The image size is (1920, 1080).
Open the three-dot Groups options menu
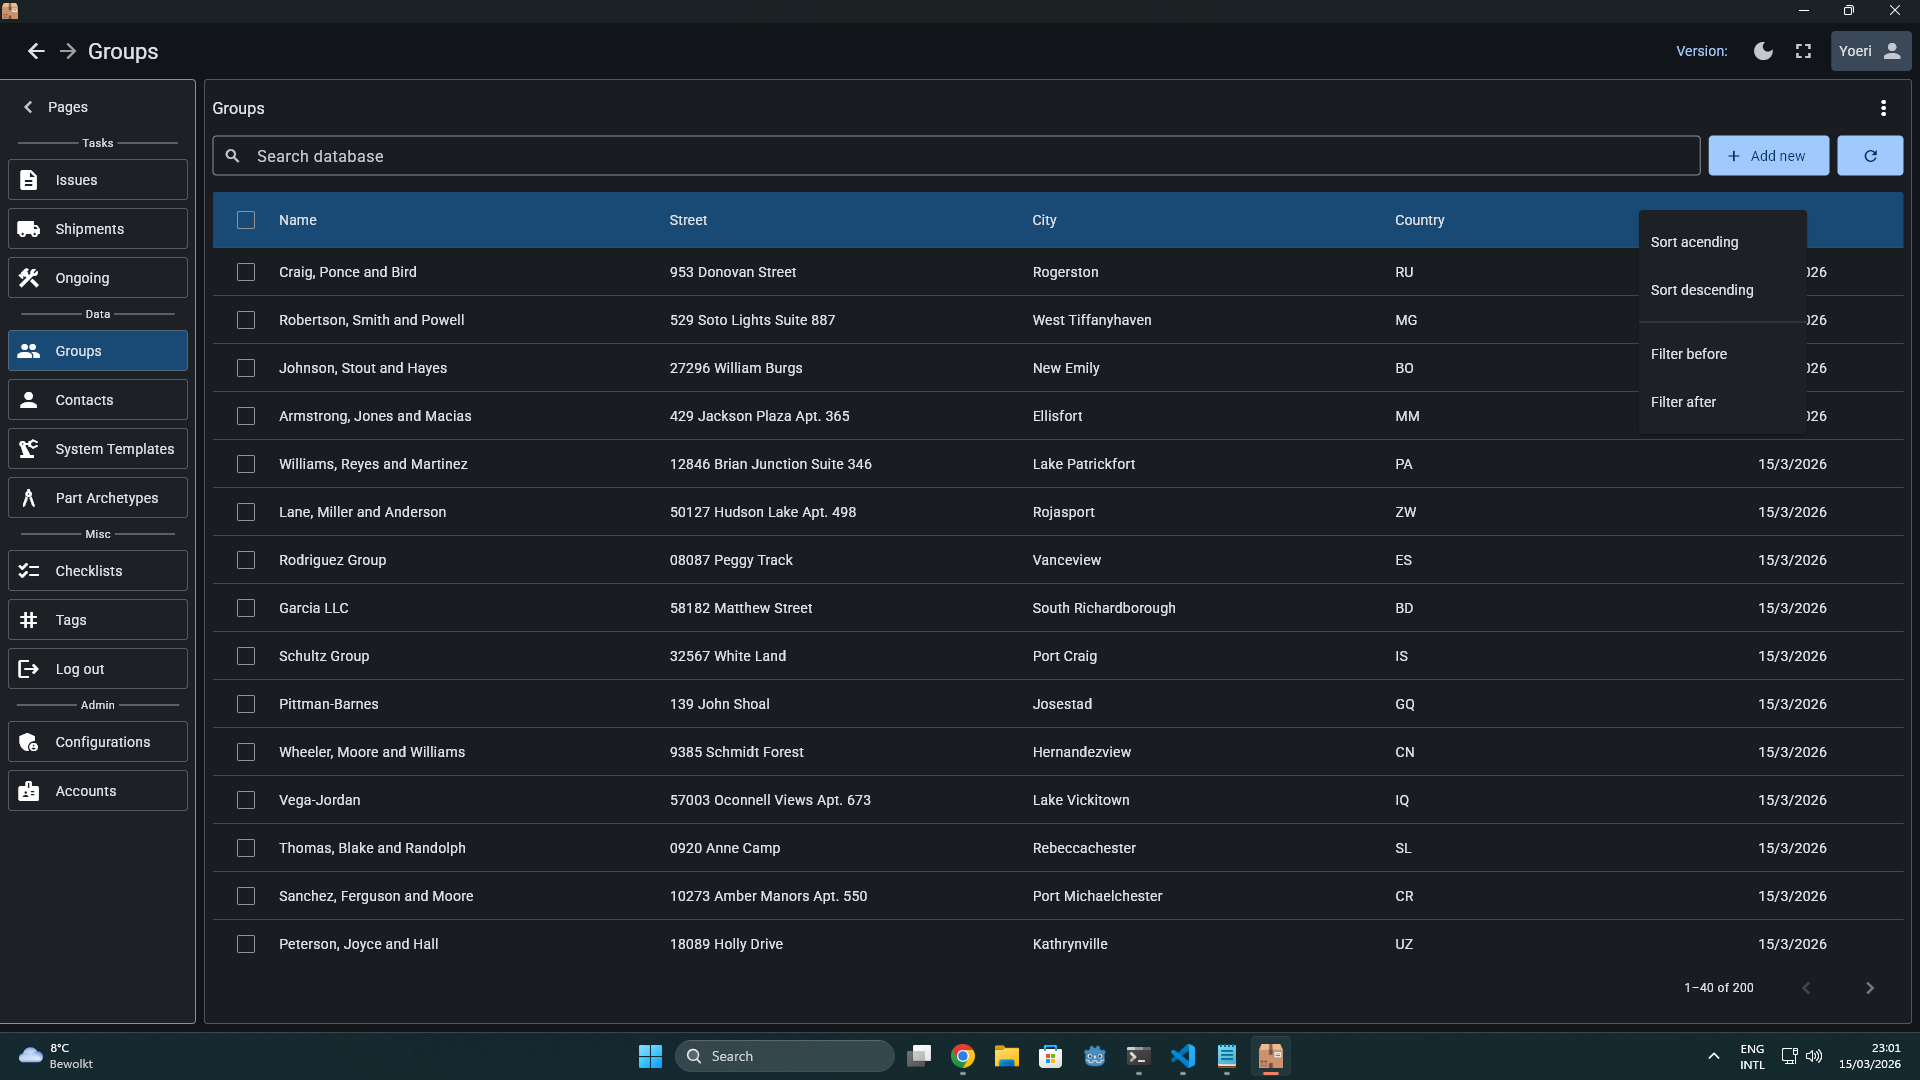(1883, 108)
